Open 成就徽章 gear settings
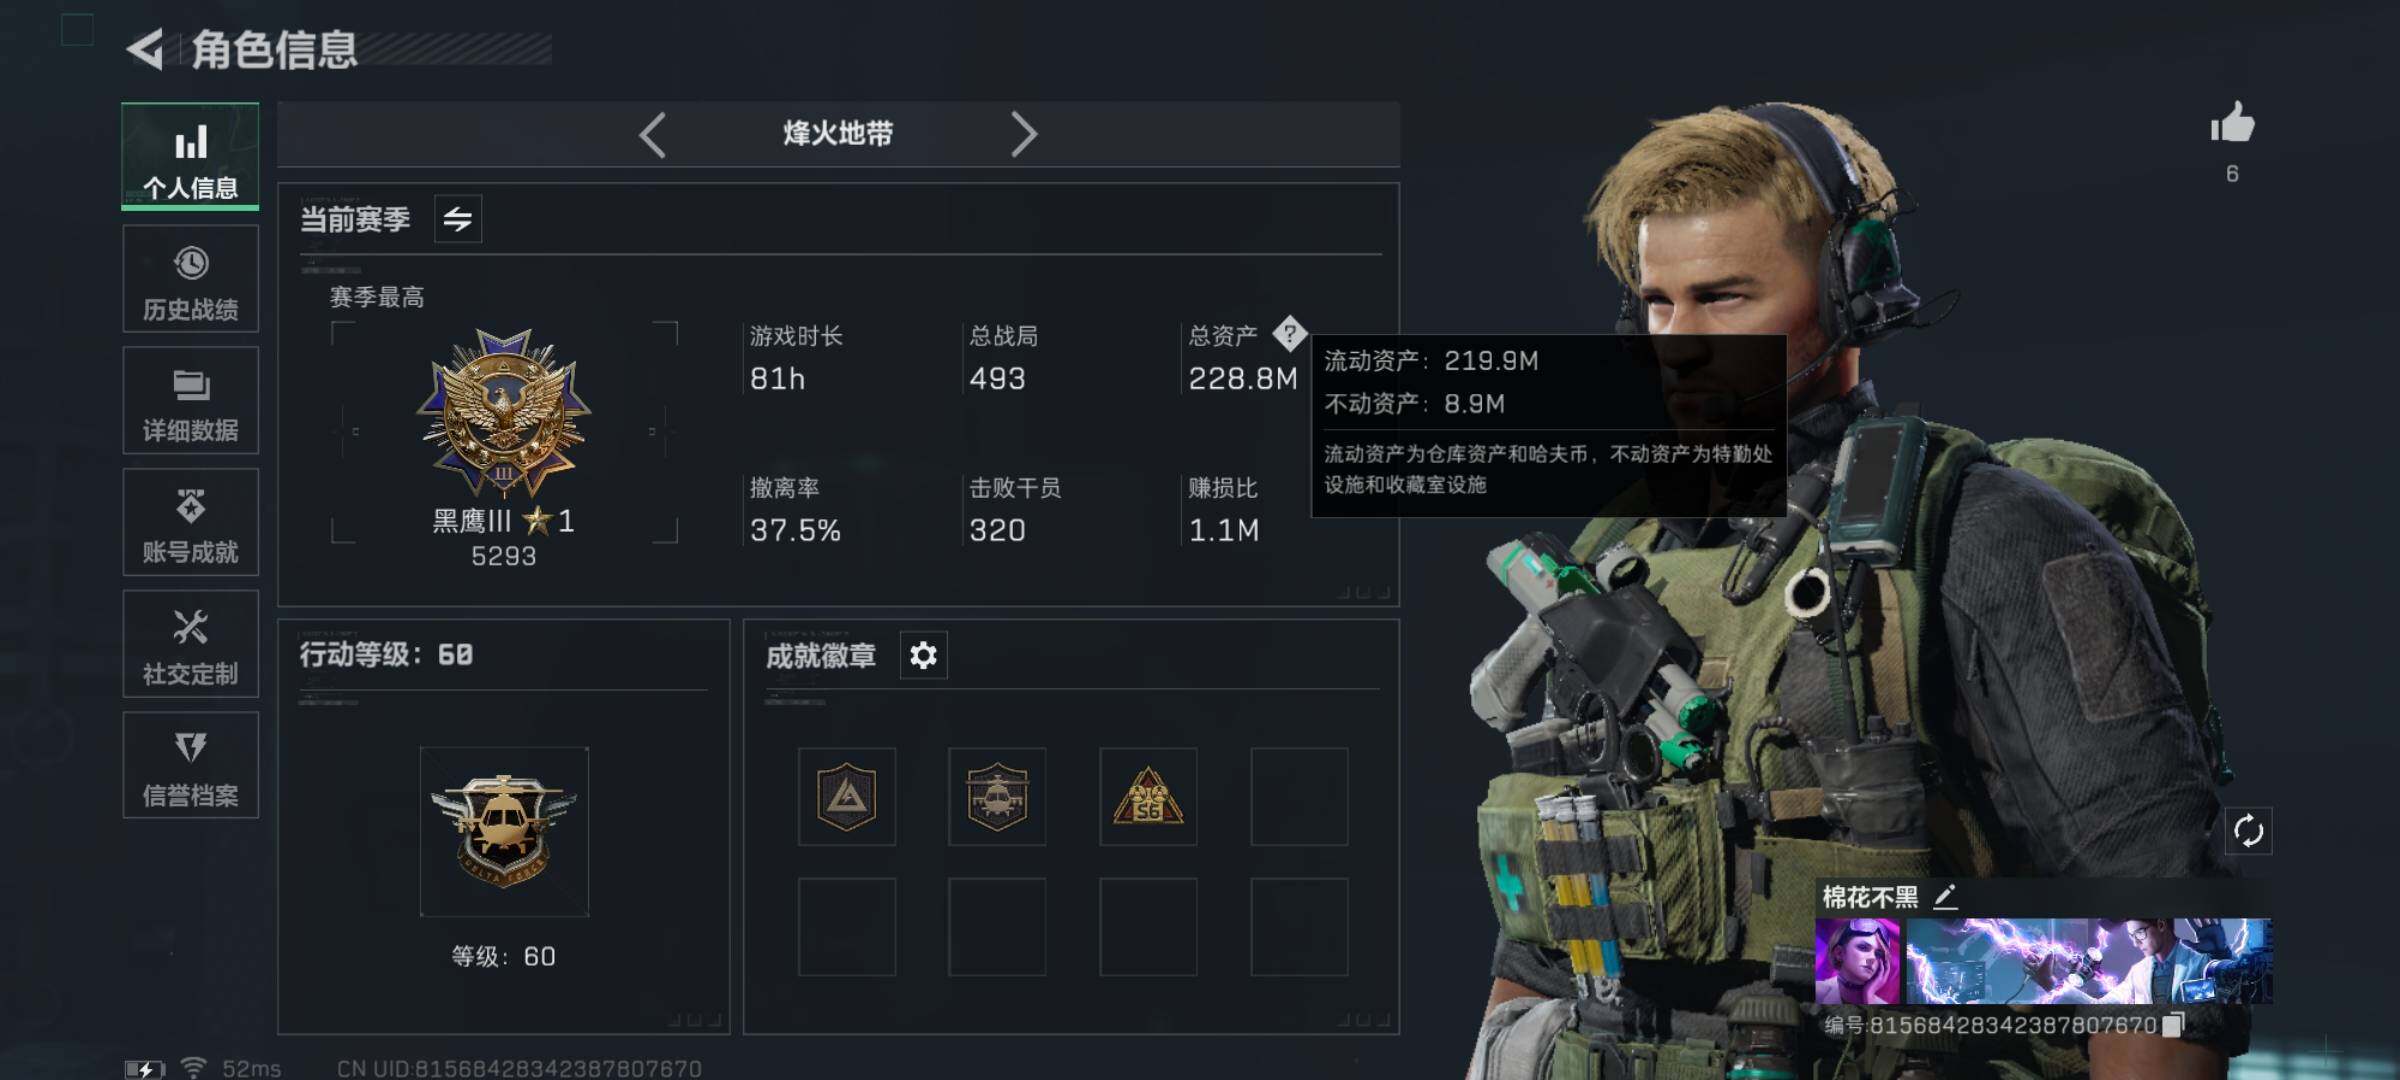 [x=923, y=655]
